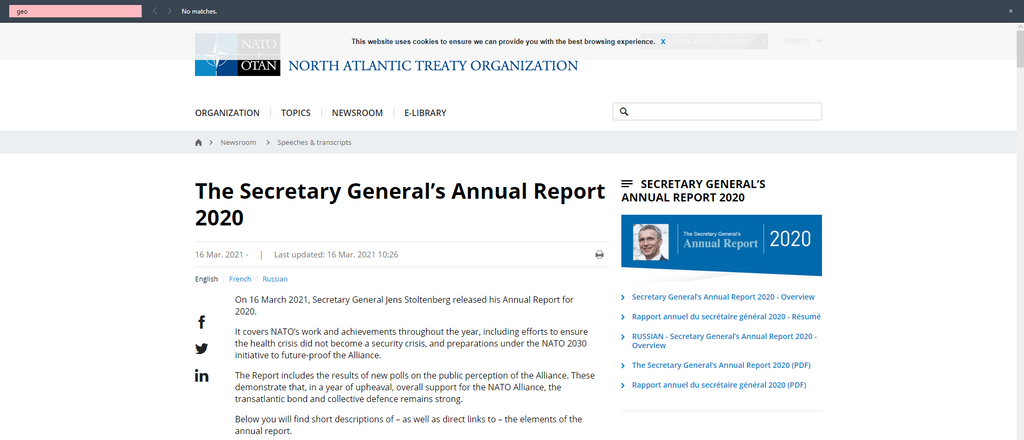Image resolution: width=1024 pixels, height=440 pixels.
Task: Switch article language to French
Action: pyautogui.click(x=240, y=279)
